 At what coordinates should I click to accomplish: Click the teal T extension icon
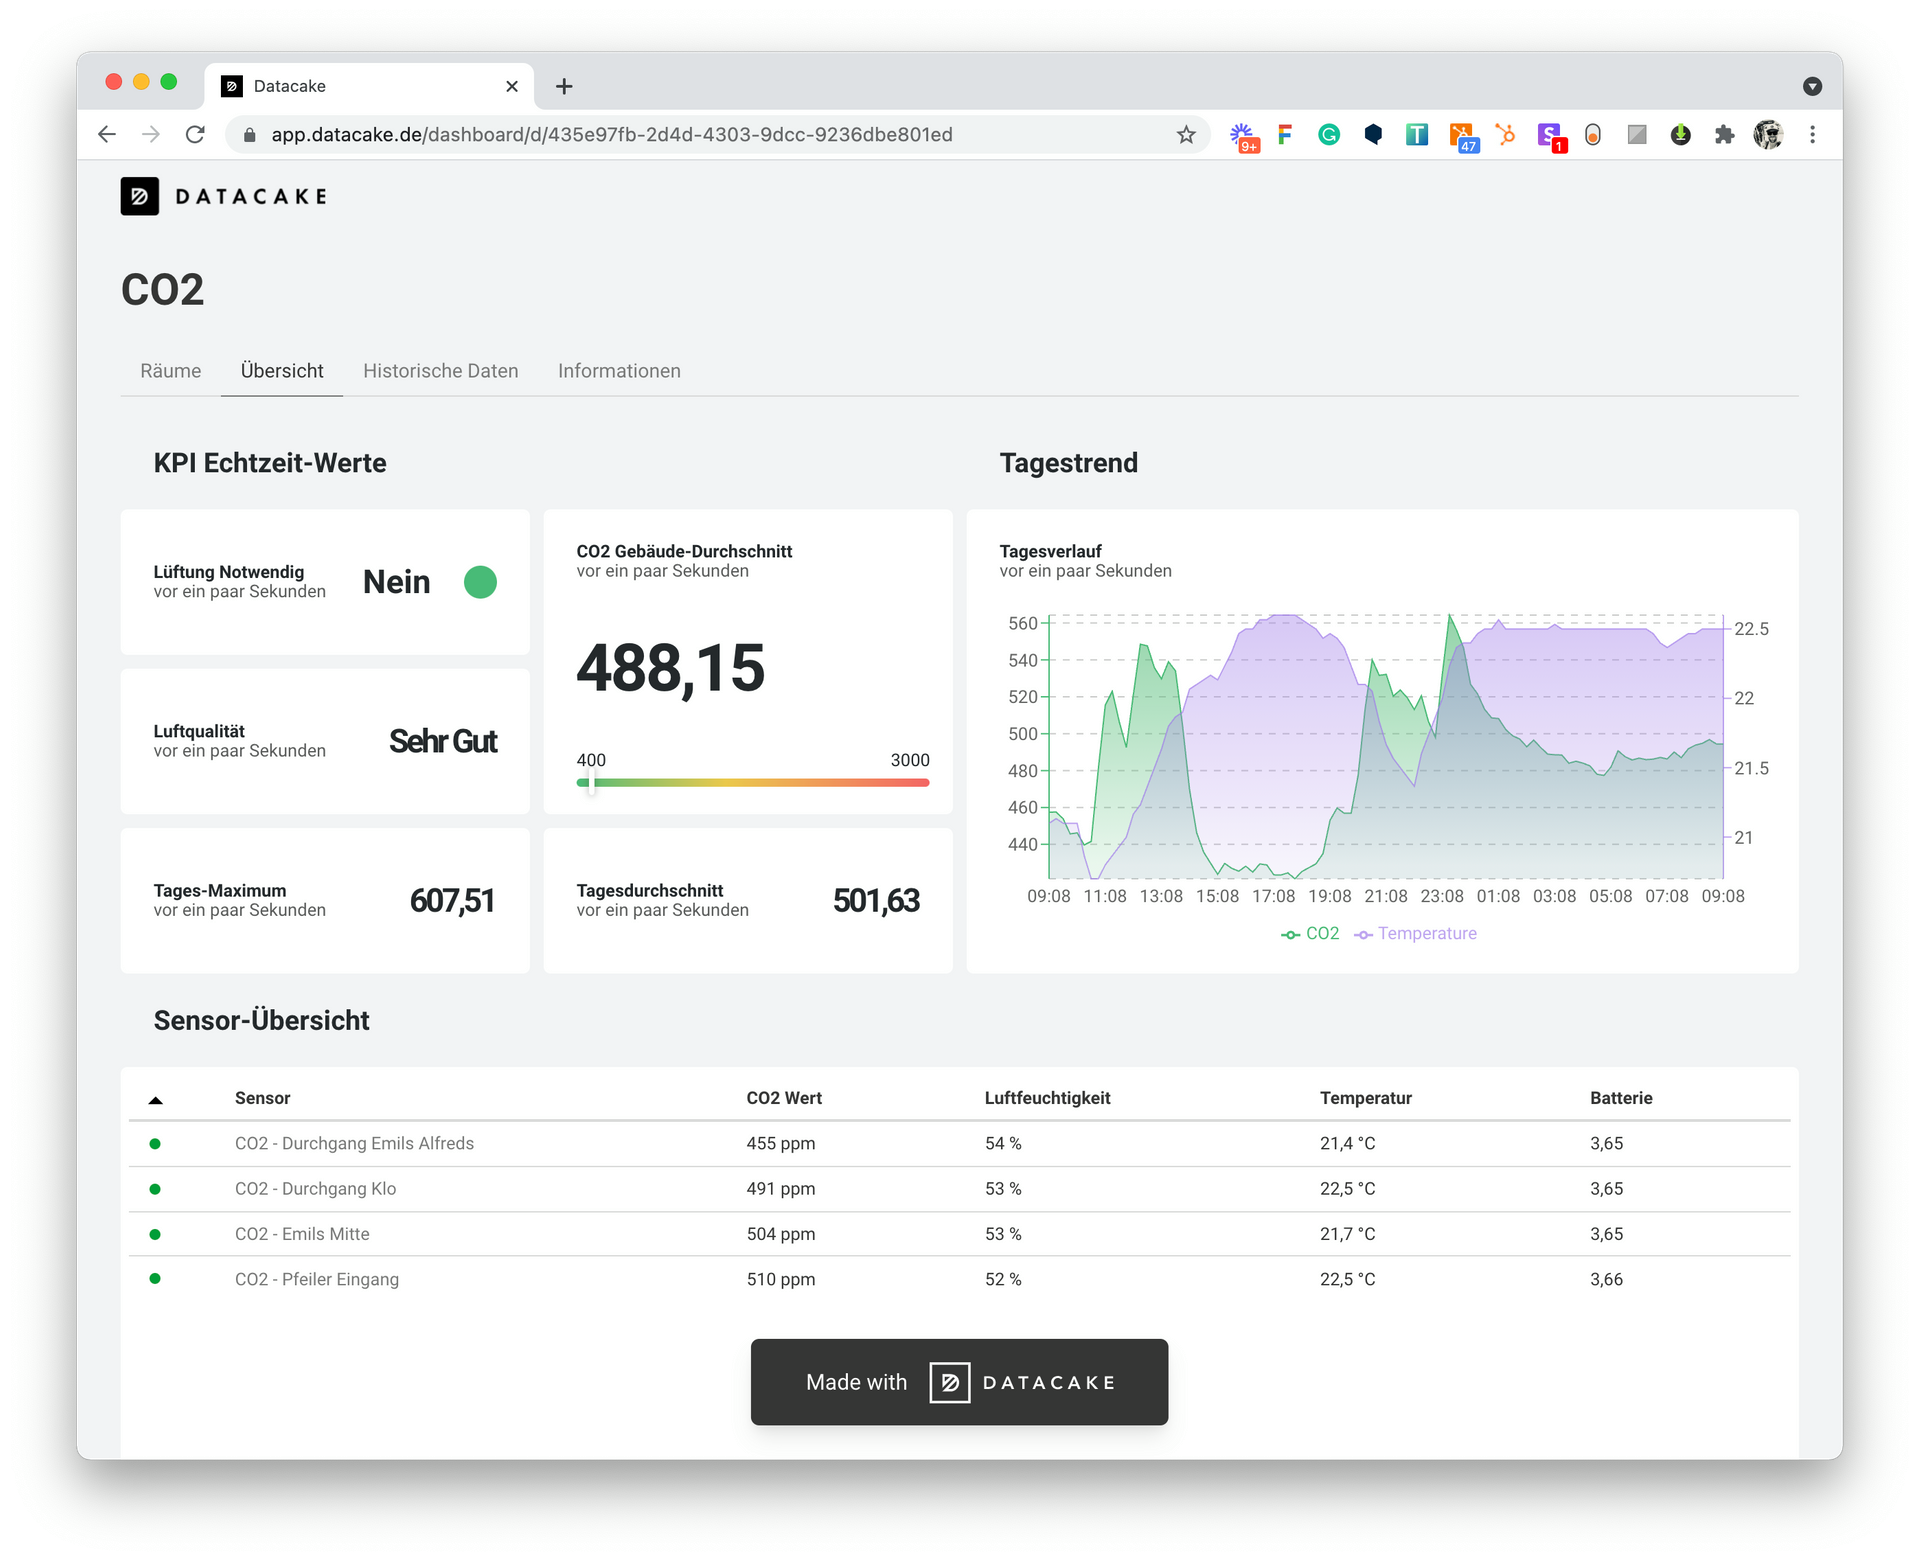click(x=1417, y=135)
